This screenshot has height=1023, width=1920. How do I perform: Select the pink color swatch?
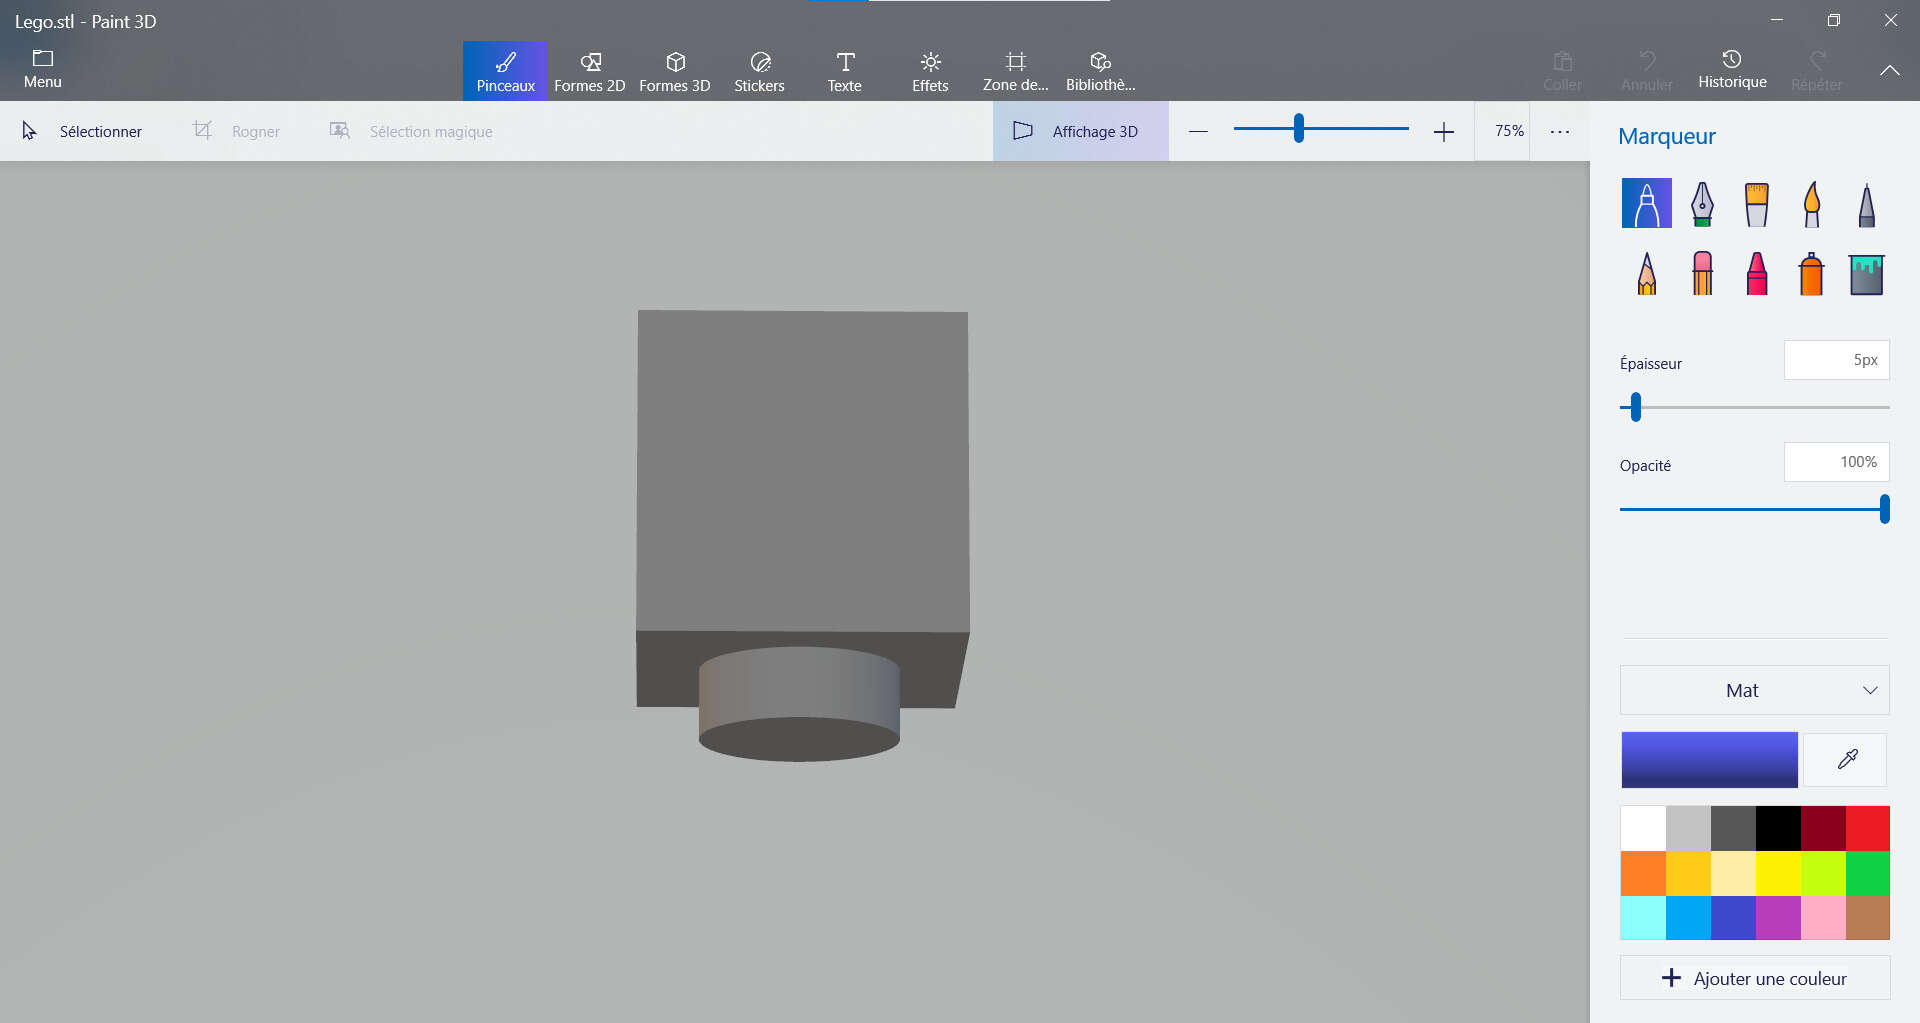(x=1823, y=918)
